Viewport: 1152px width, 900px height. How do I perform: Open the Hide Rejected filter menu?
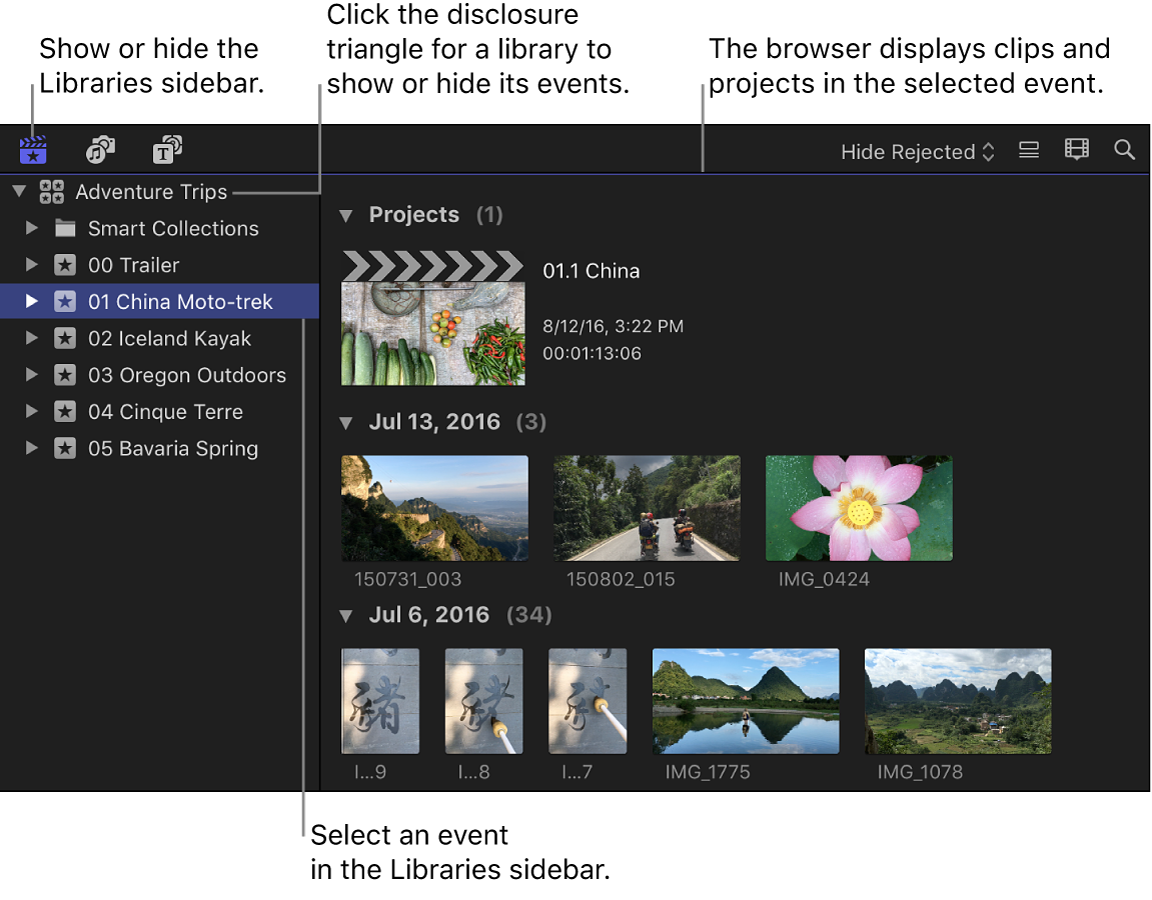(x=914, y=151)
